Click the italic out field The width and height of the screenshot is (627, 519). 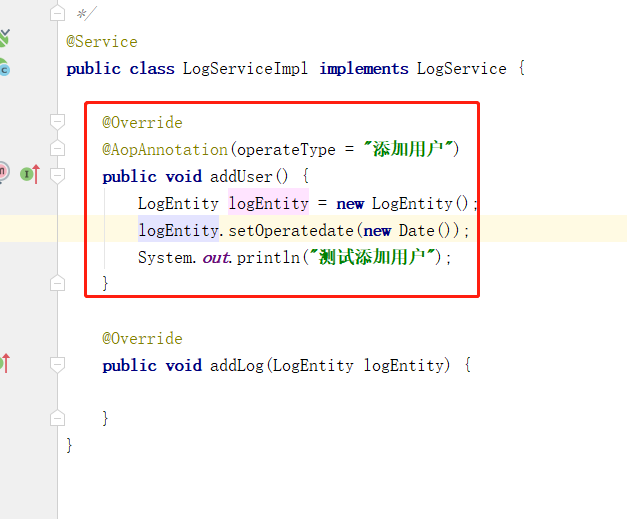tap(216, 258)
